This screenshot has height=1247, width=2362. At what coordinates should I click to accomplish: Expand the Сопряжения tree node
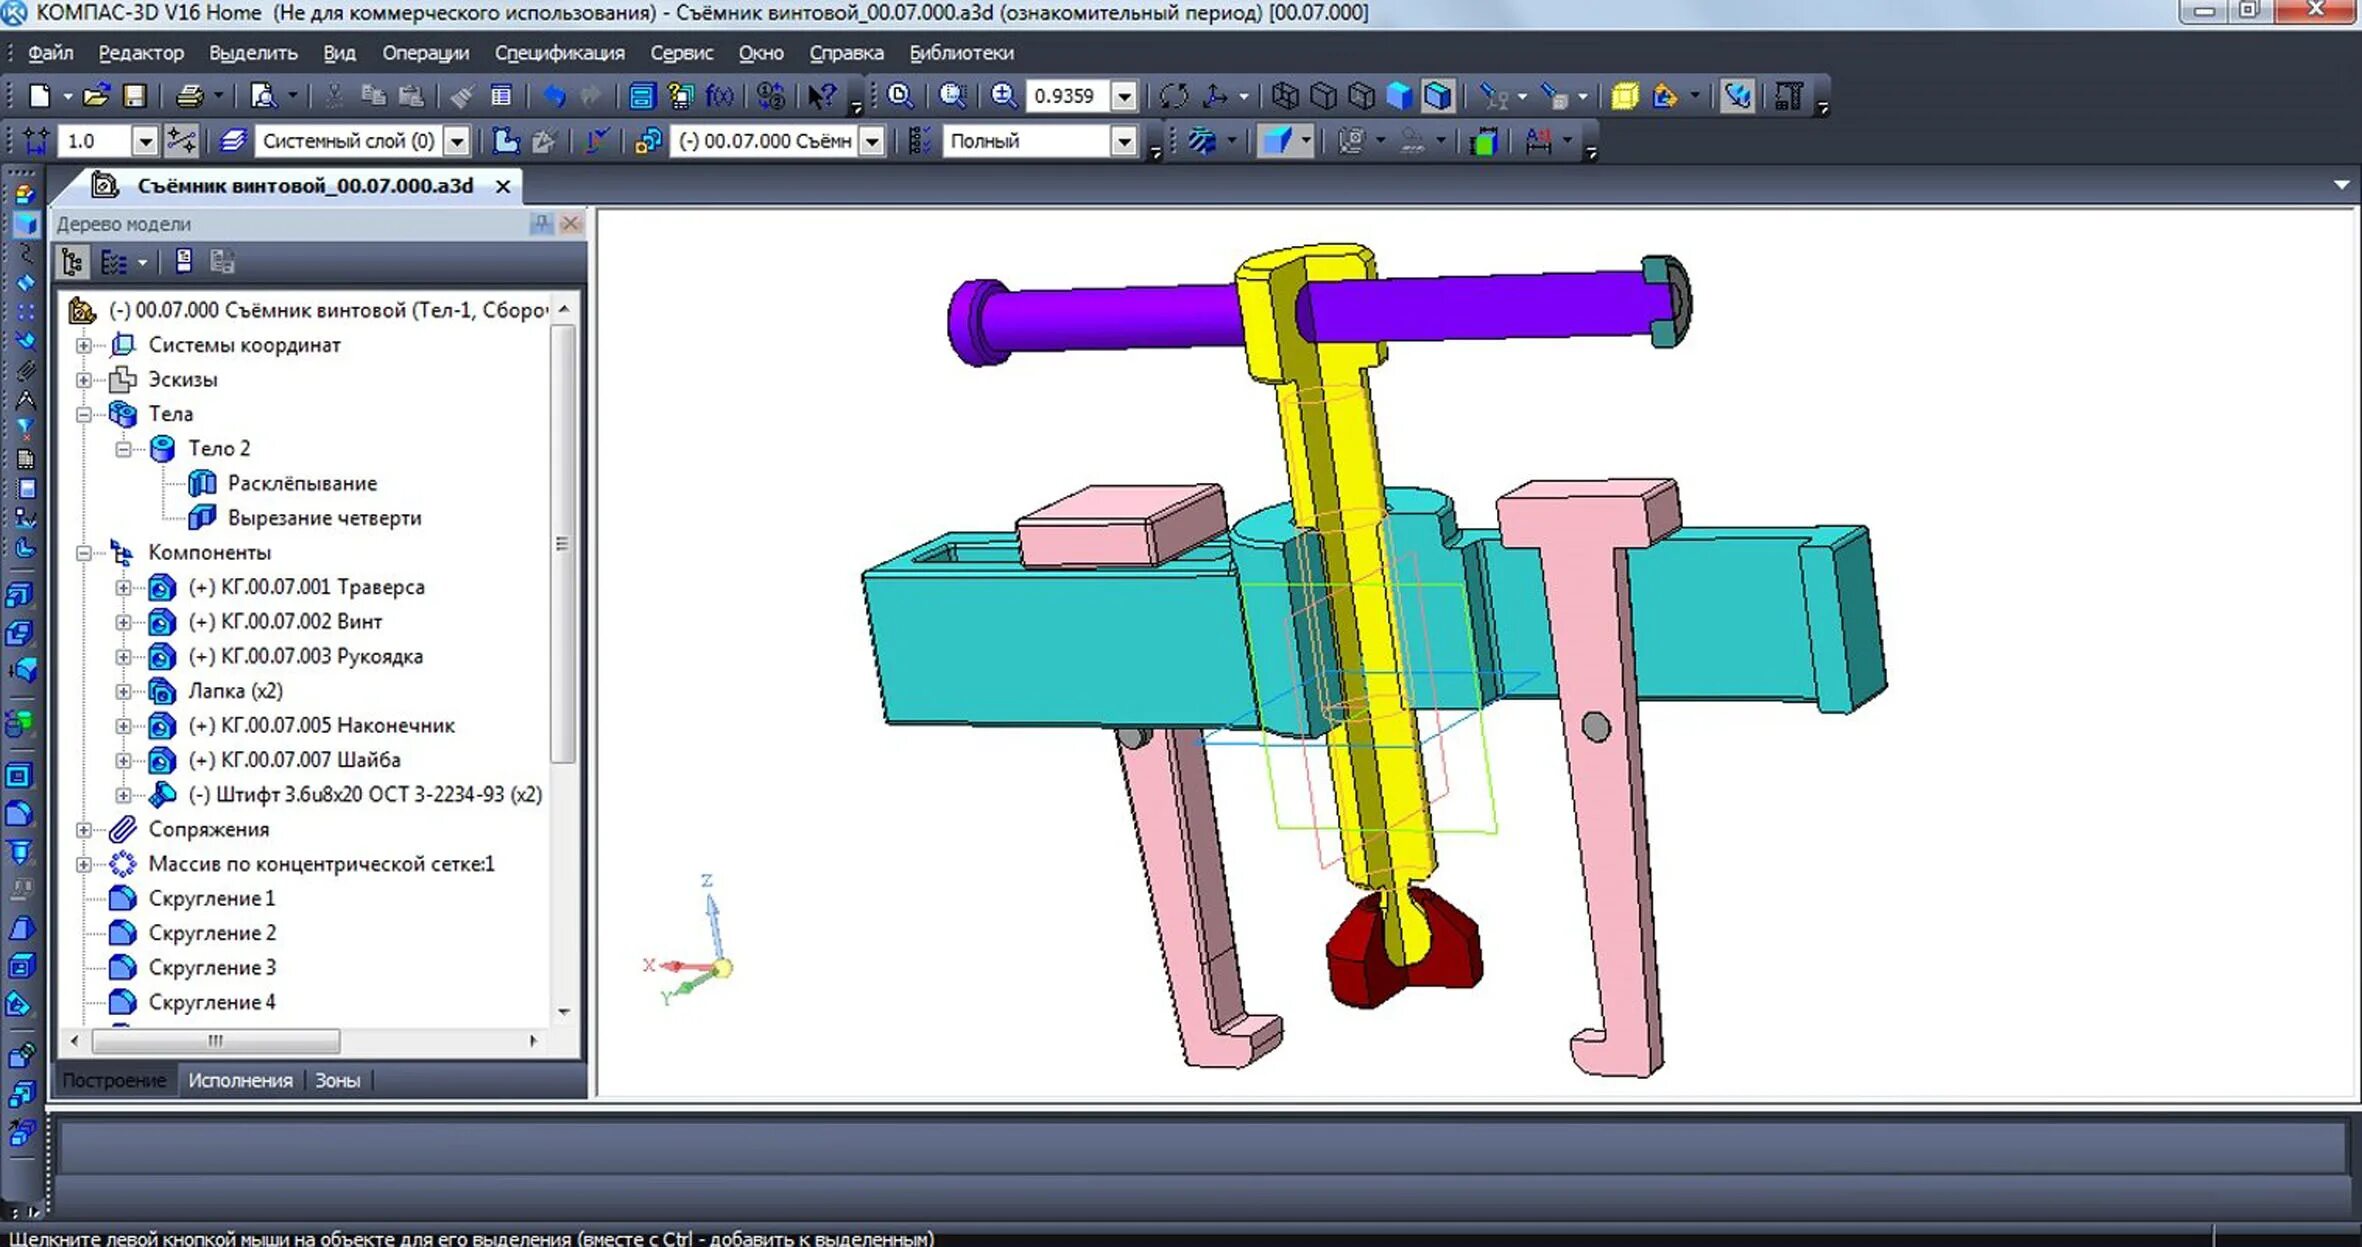[84, 830]
